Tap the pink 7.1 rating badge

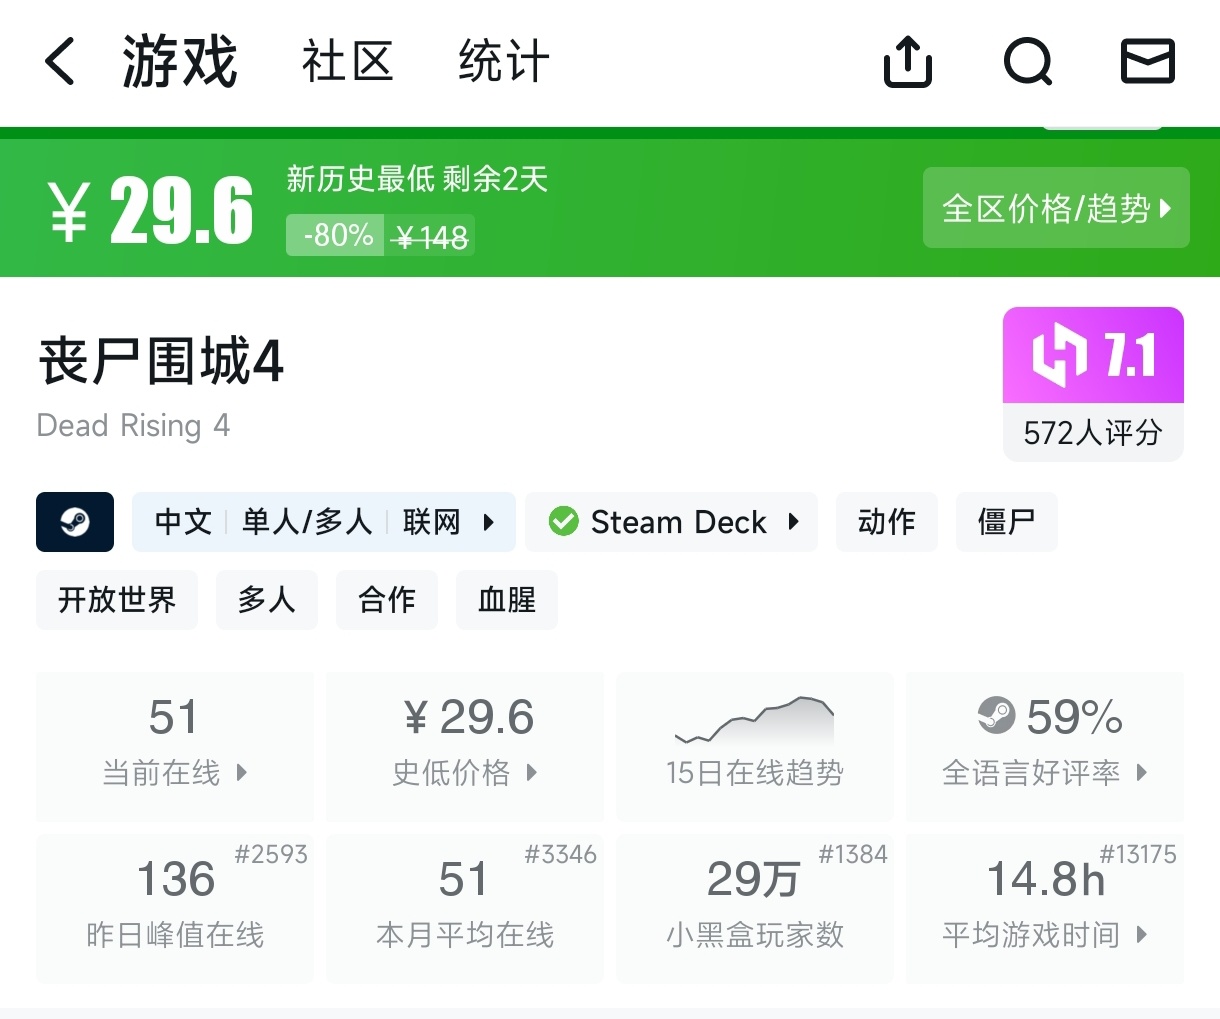click(1093, 356)
